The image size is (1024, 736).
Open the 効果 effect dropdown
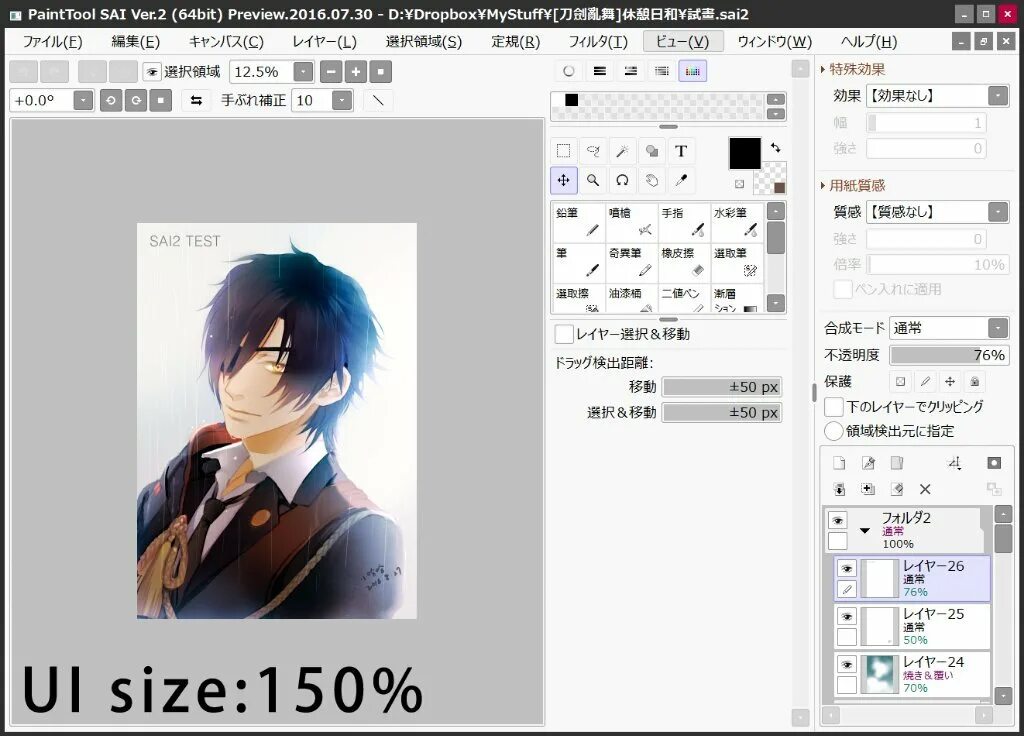coord(998,96)
